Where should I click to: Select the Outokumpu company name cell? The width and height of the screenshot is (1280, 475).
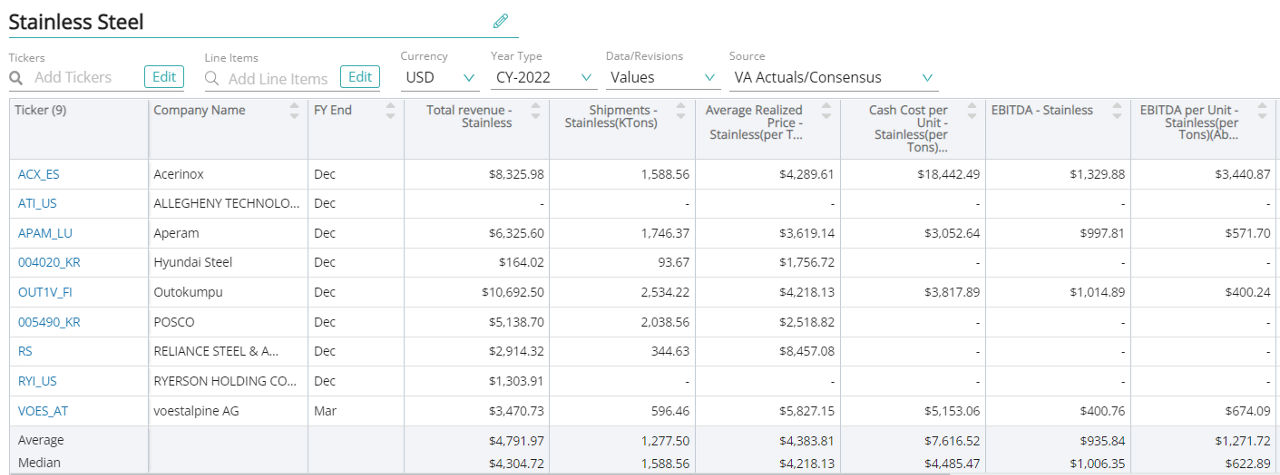tap(228, 292)
